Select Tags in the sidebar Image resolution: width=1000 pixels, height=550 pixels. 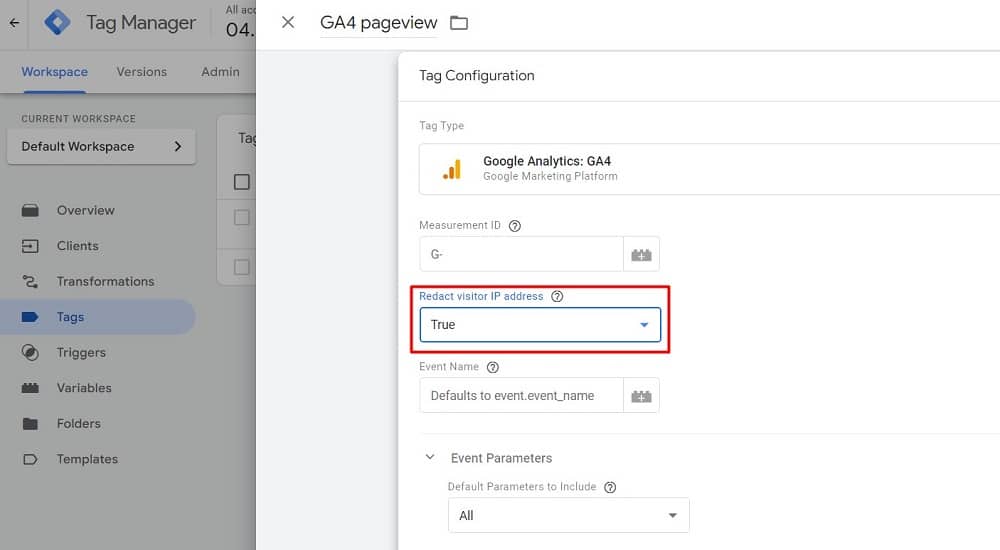pos(70,317)
